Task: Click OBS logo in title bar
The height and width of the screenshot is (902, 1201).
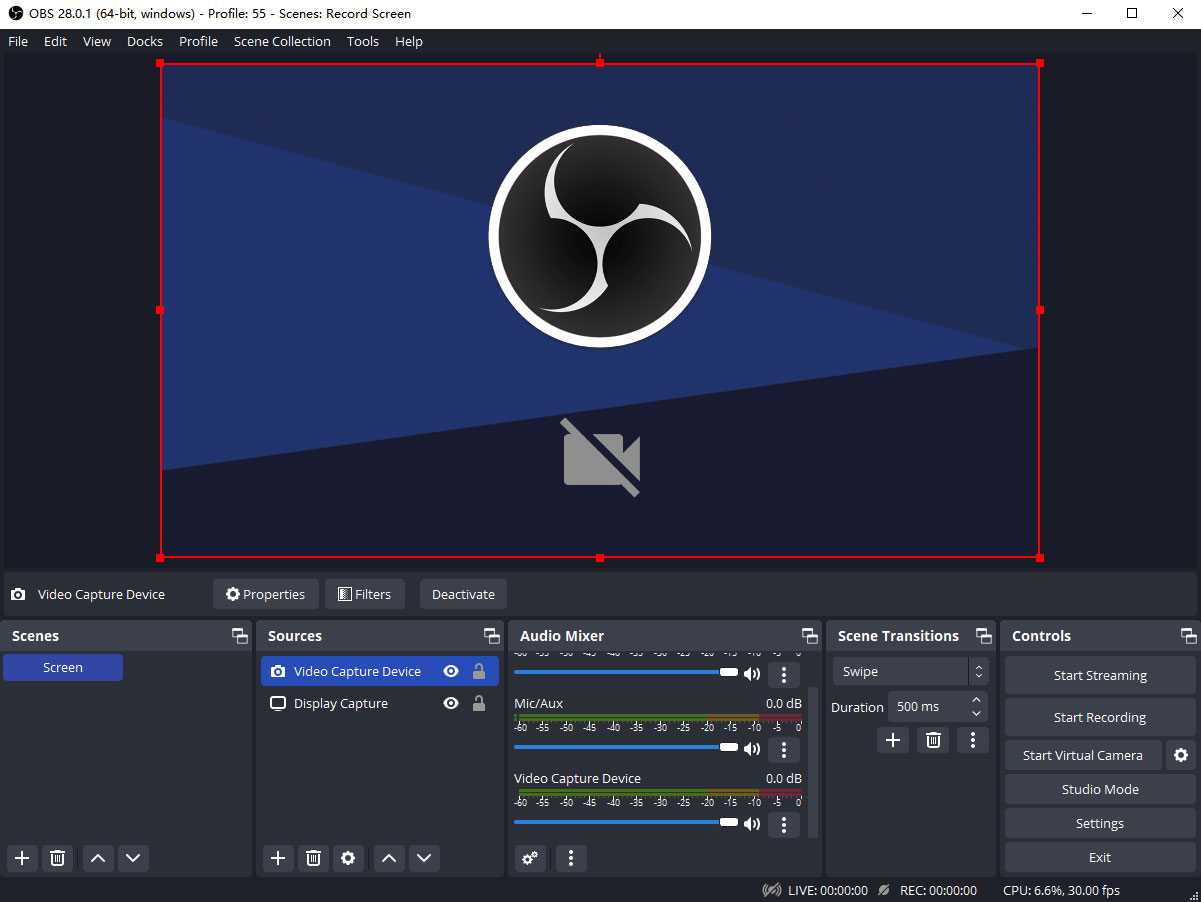Action: 16,14
